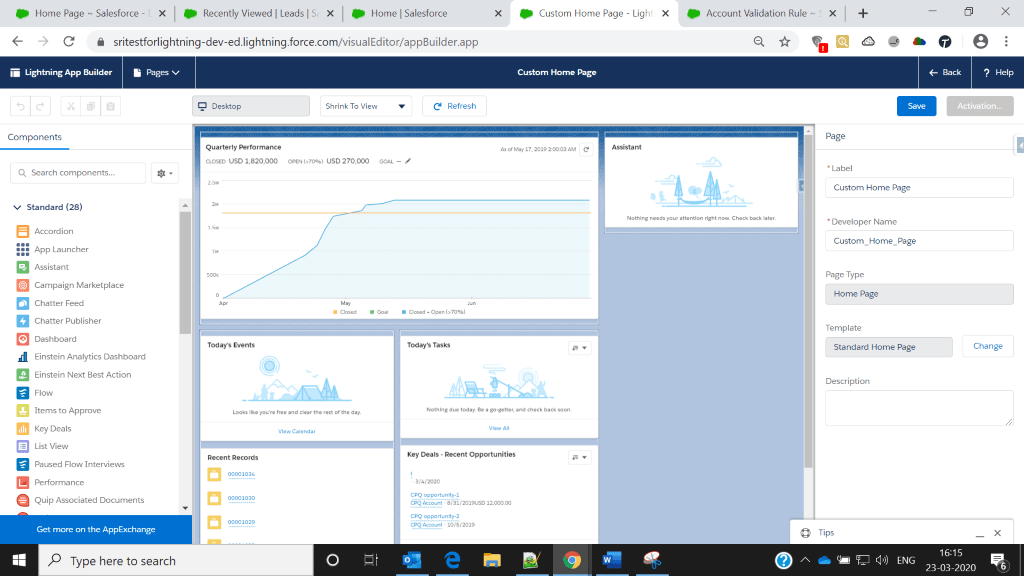Switch to the Account Validation Rule browser tab
The height and width of the screenshot is (576, 1024).
762,14
